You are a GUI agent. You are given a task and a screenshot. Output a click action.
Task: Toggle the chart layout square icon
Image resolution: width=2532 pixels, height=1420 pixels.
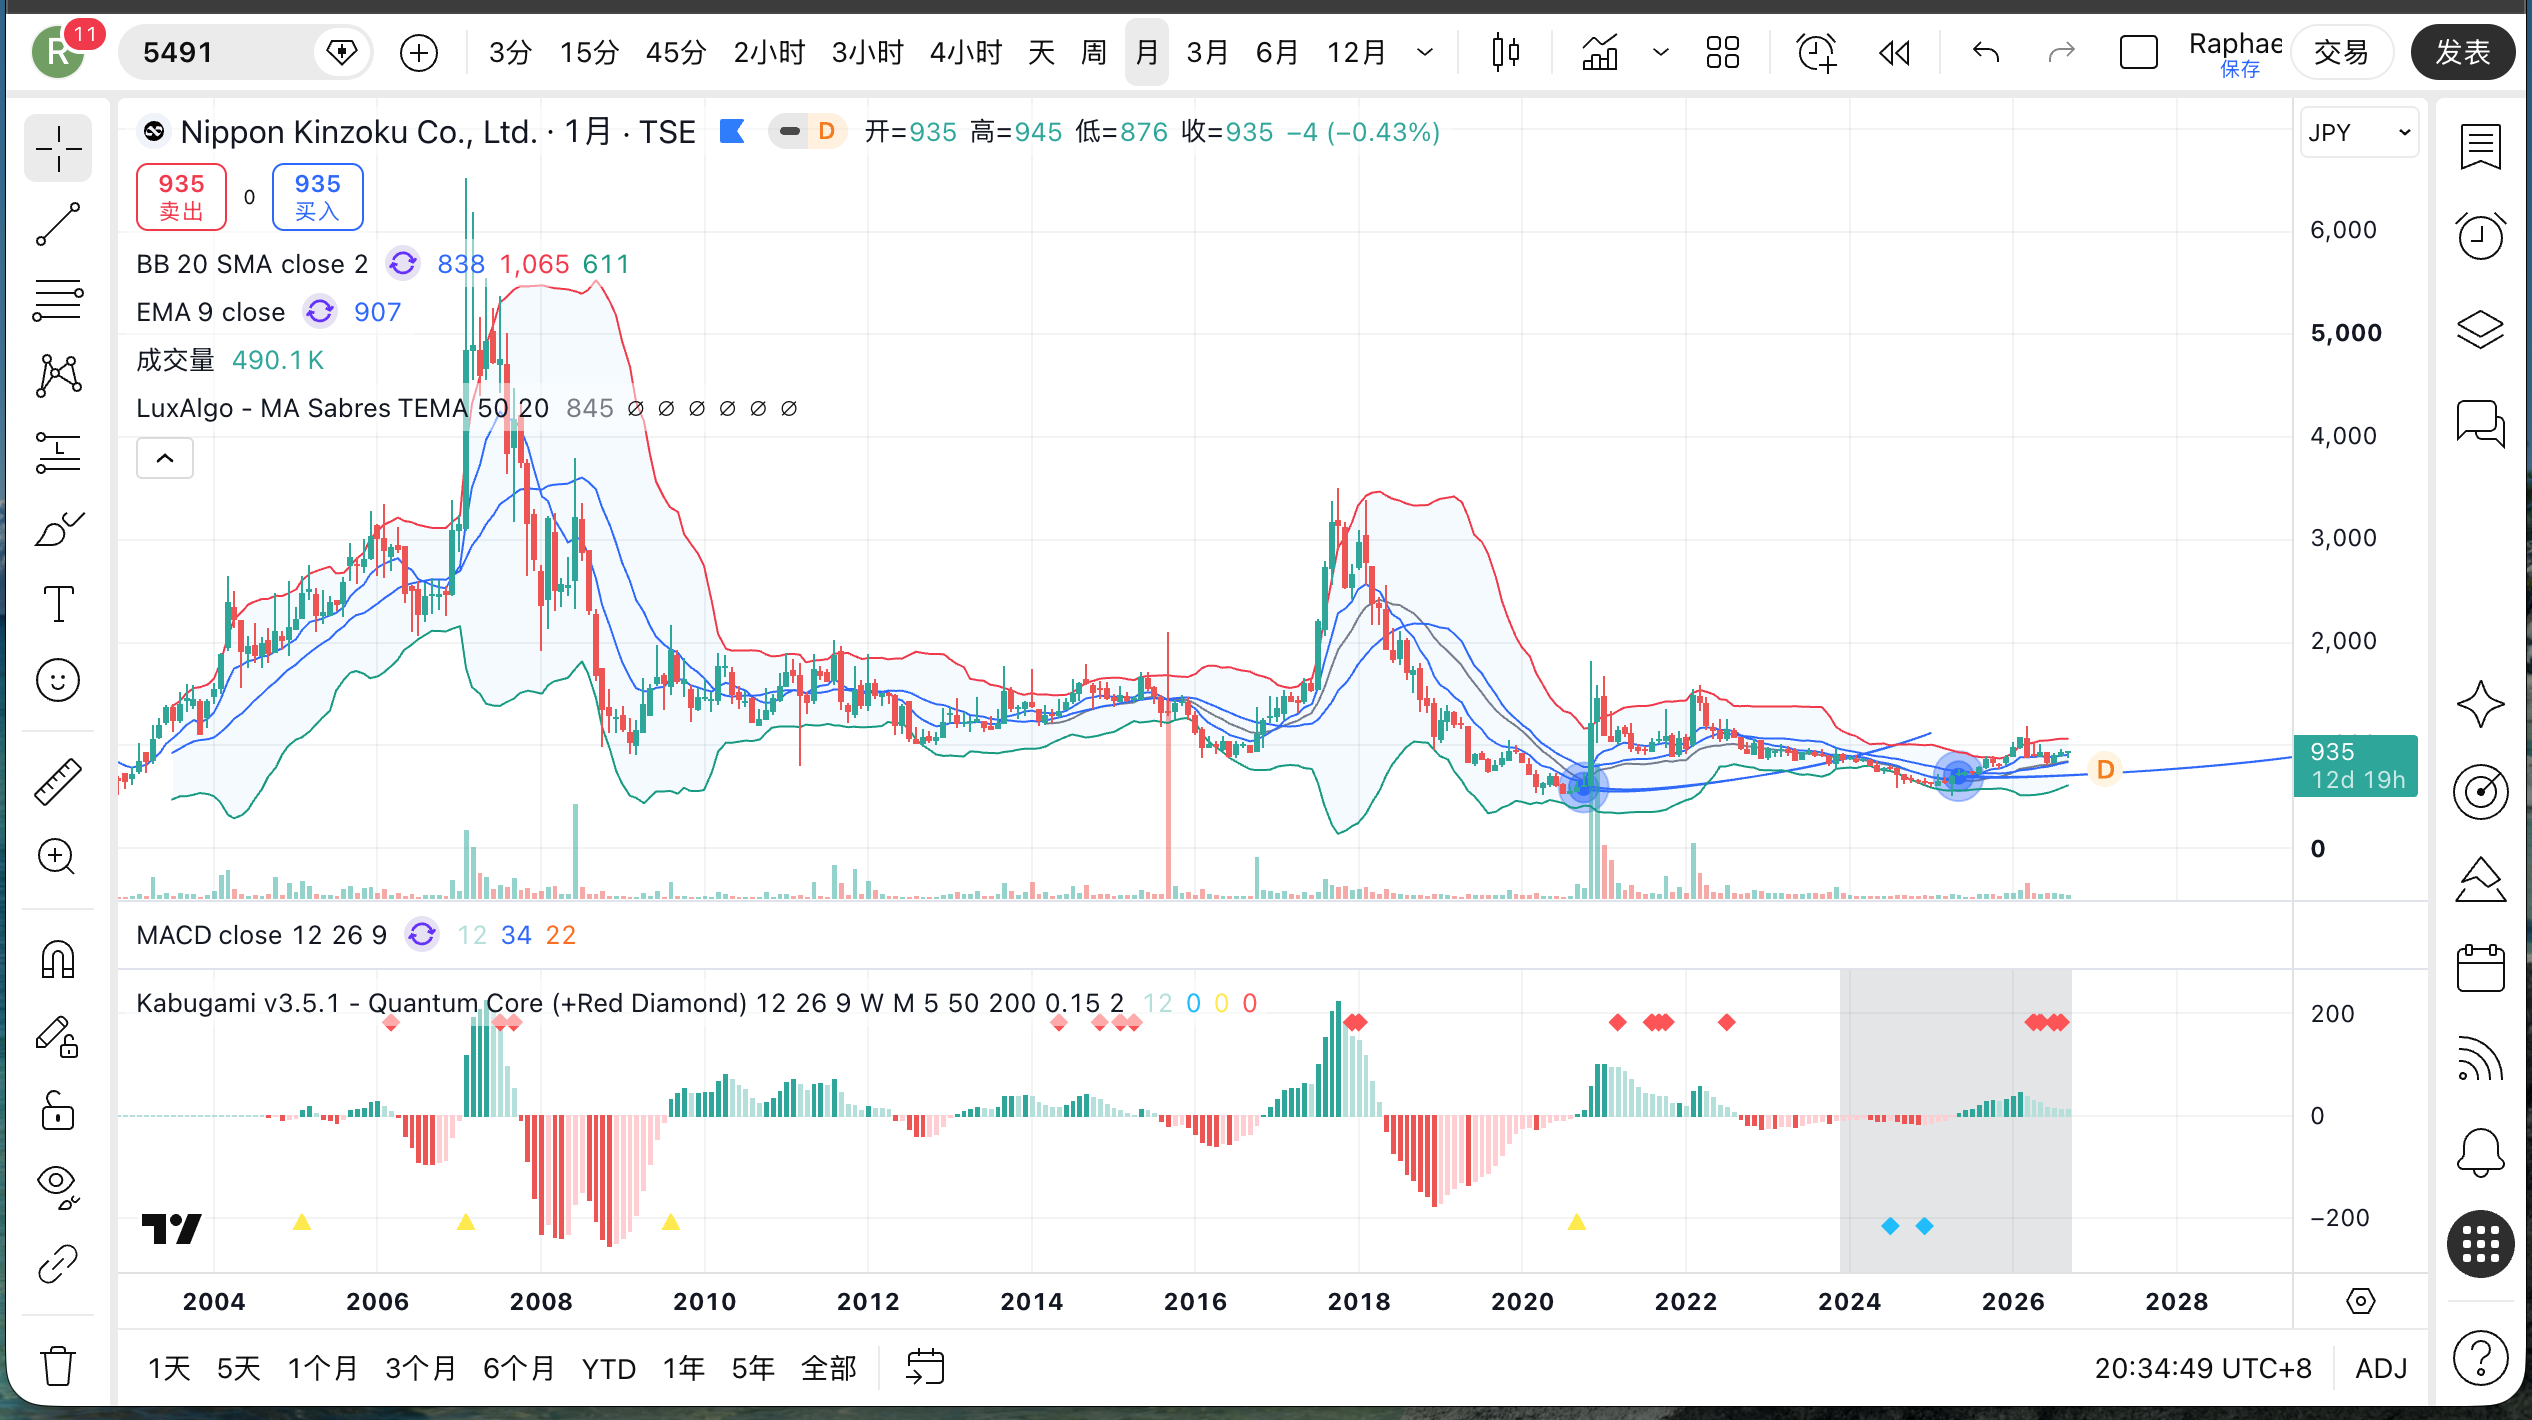tap(2138, 52)
